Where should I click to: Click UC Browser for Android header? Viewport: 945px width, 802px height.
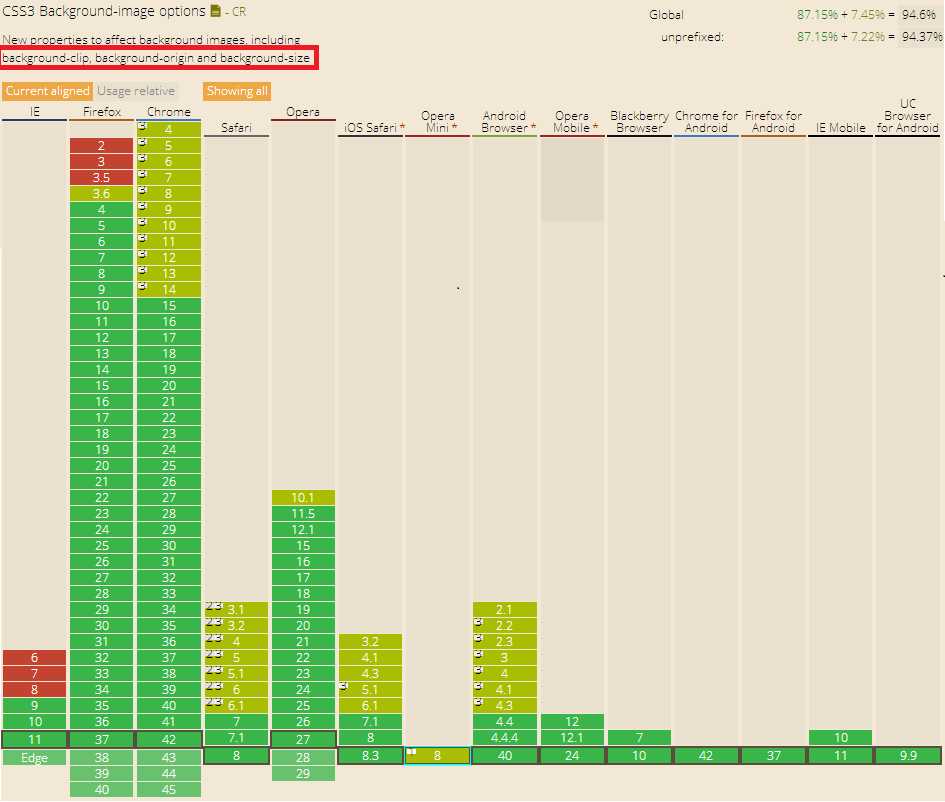pos(908,116)
